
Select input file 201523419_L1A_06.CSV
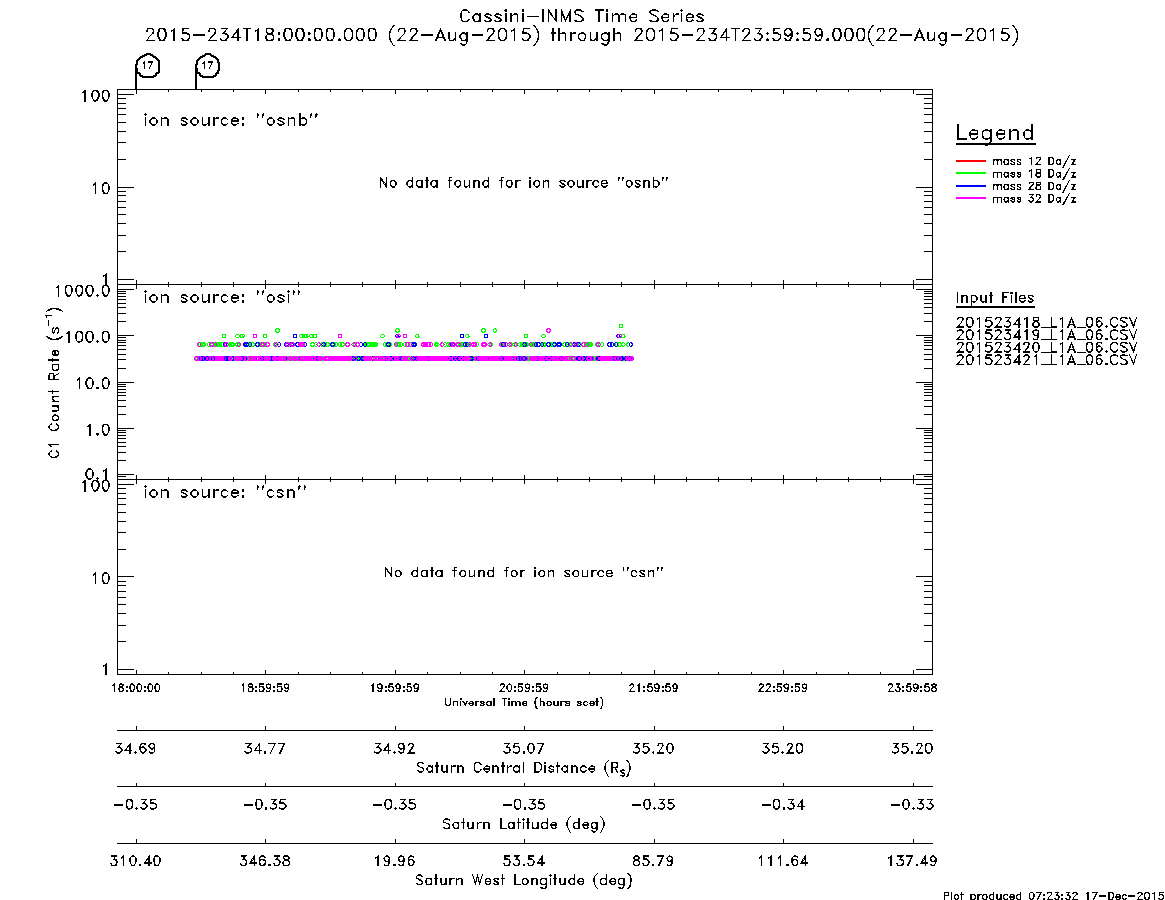pos(1046,335)
